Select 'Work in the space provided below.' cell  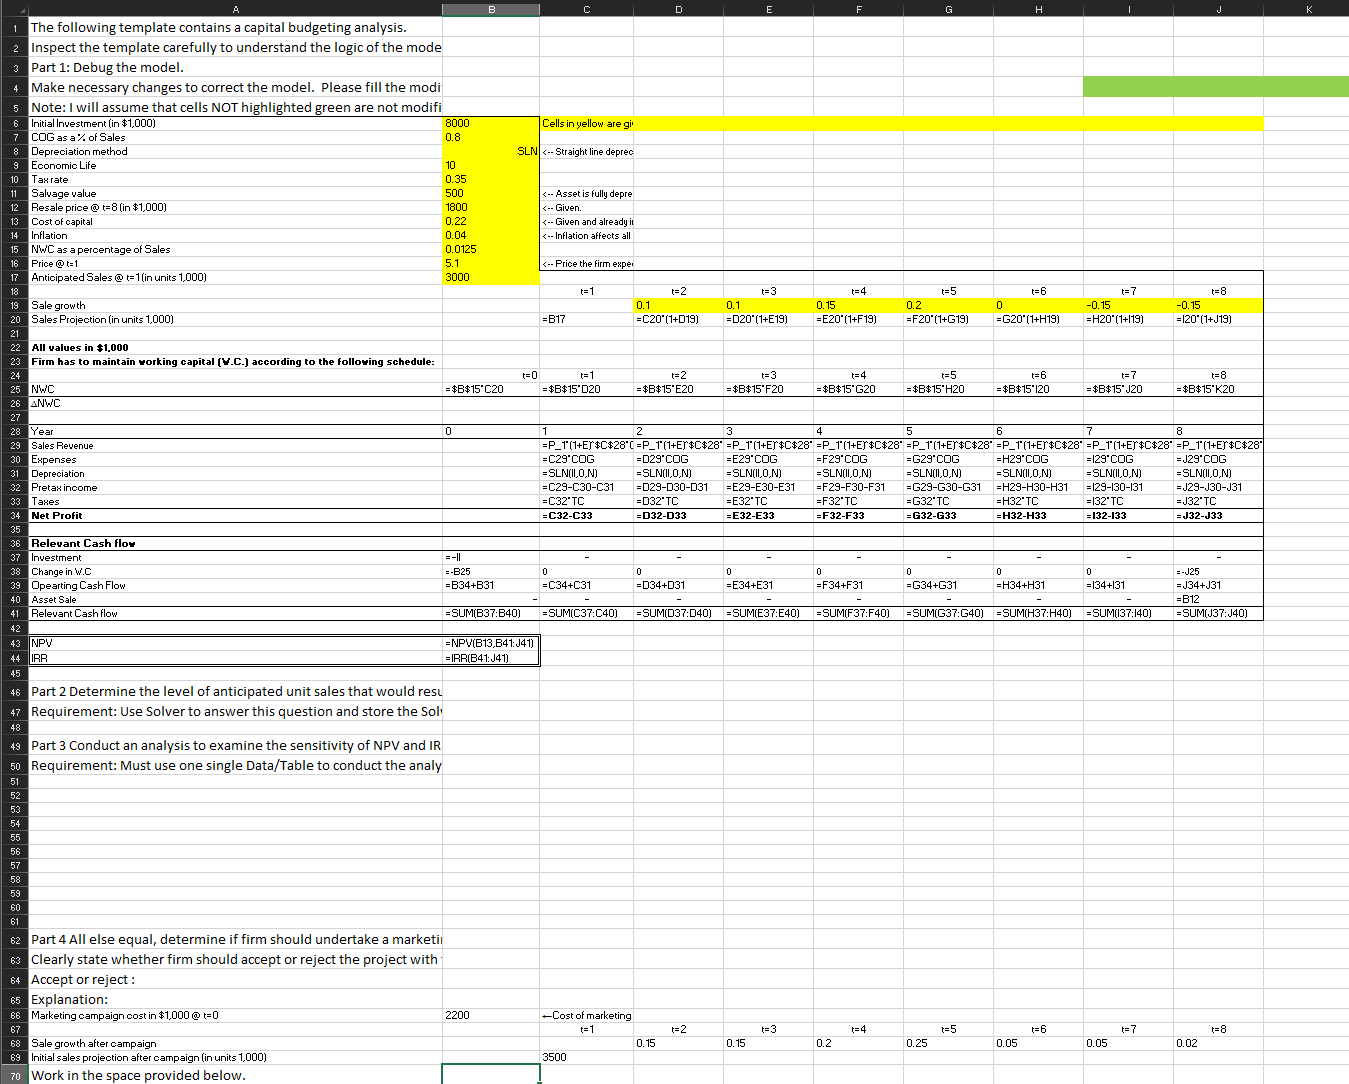point(235,1075)
